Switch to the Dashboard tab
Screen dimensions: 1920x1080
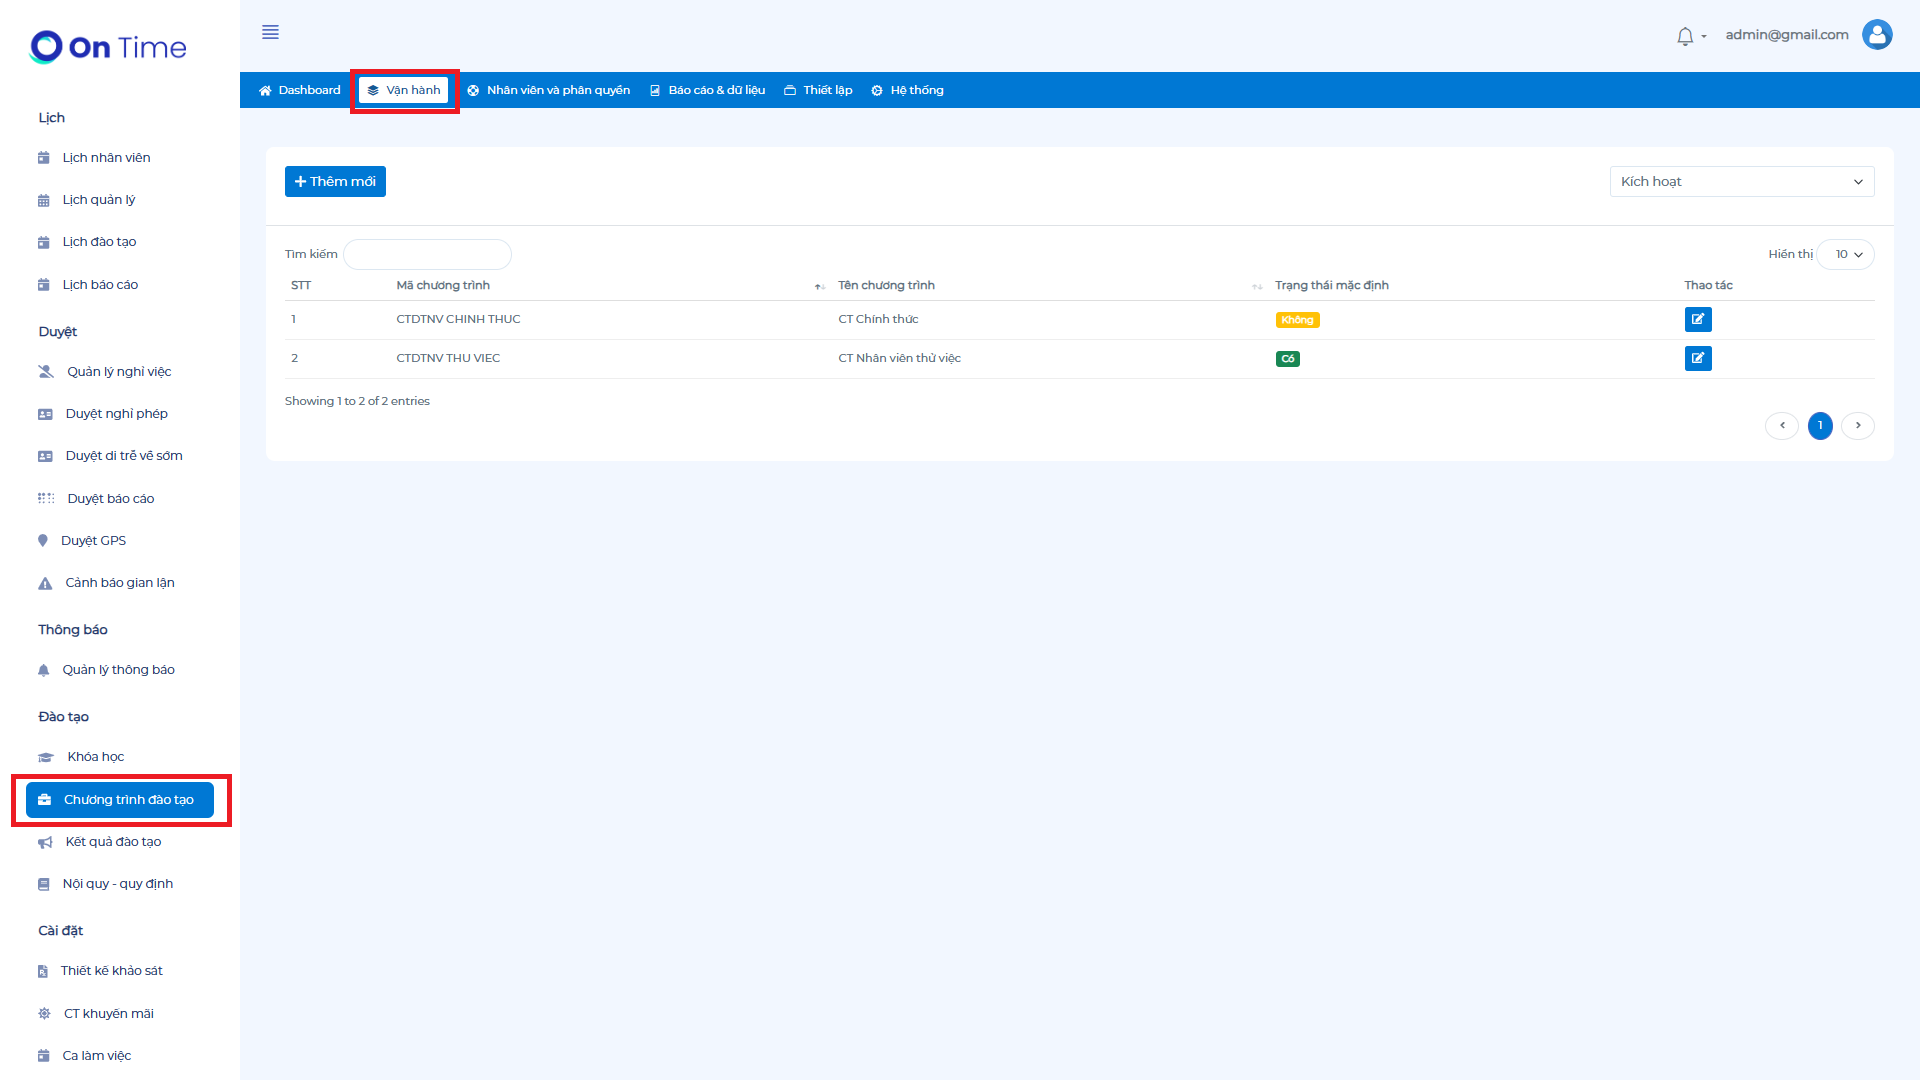tap(300, 91)
